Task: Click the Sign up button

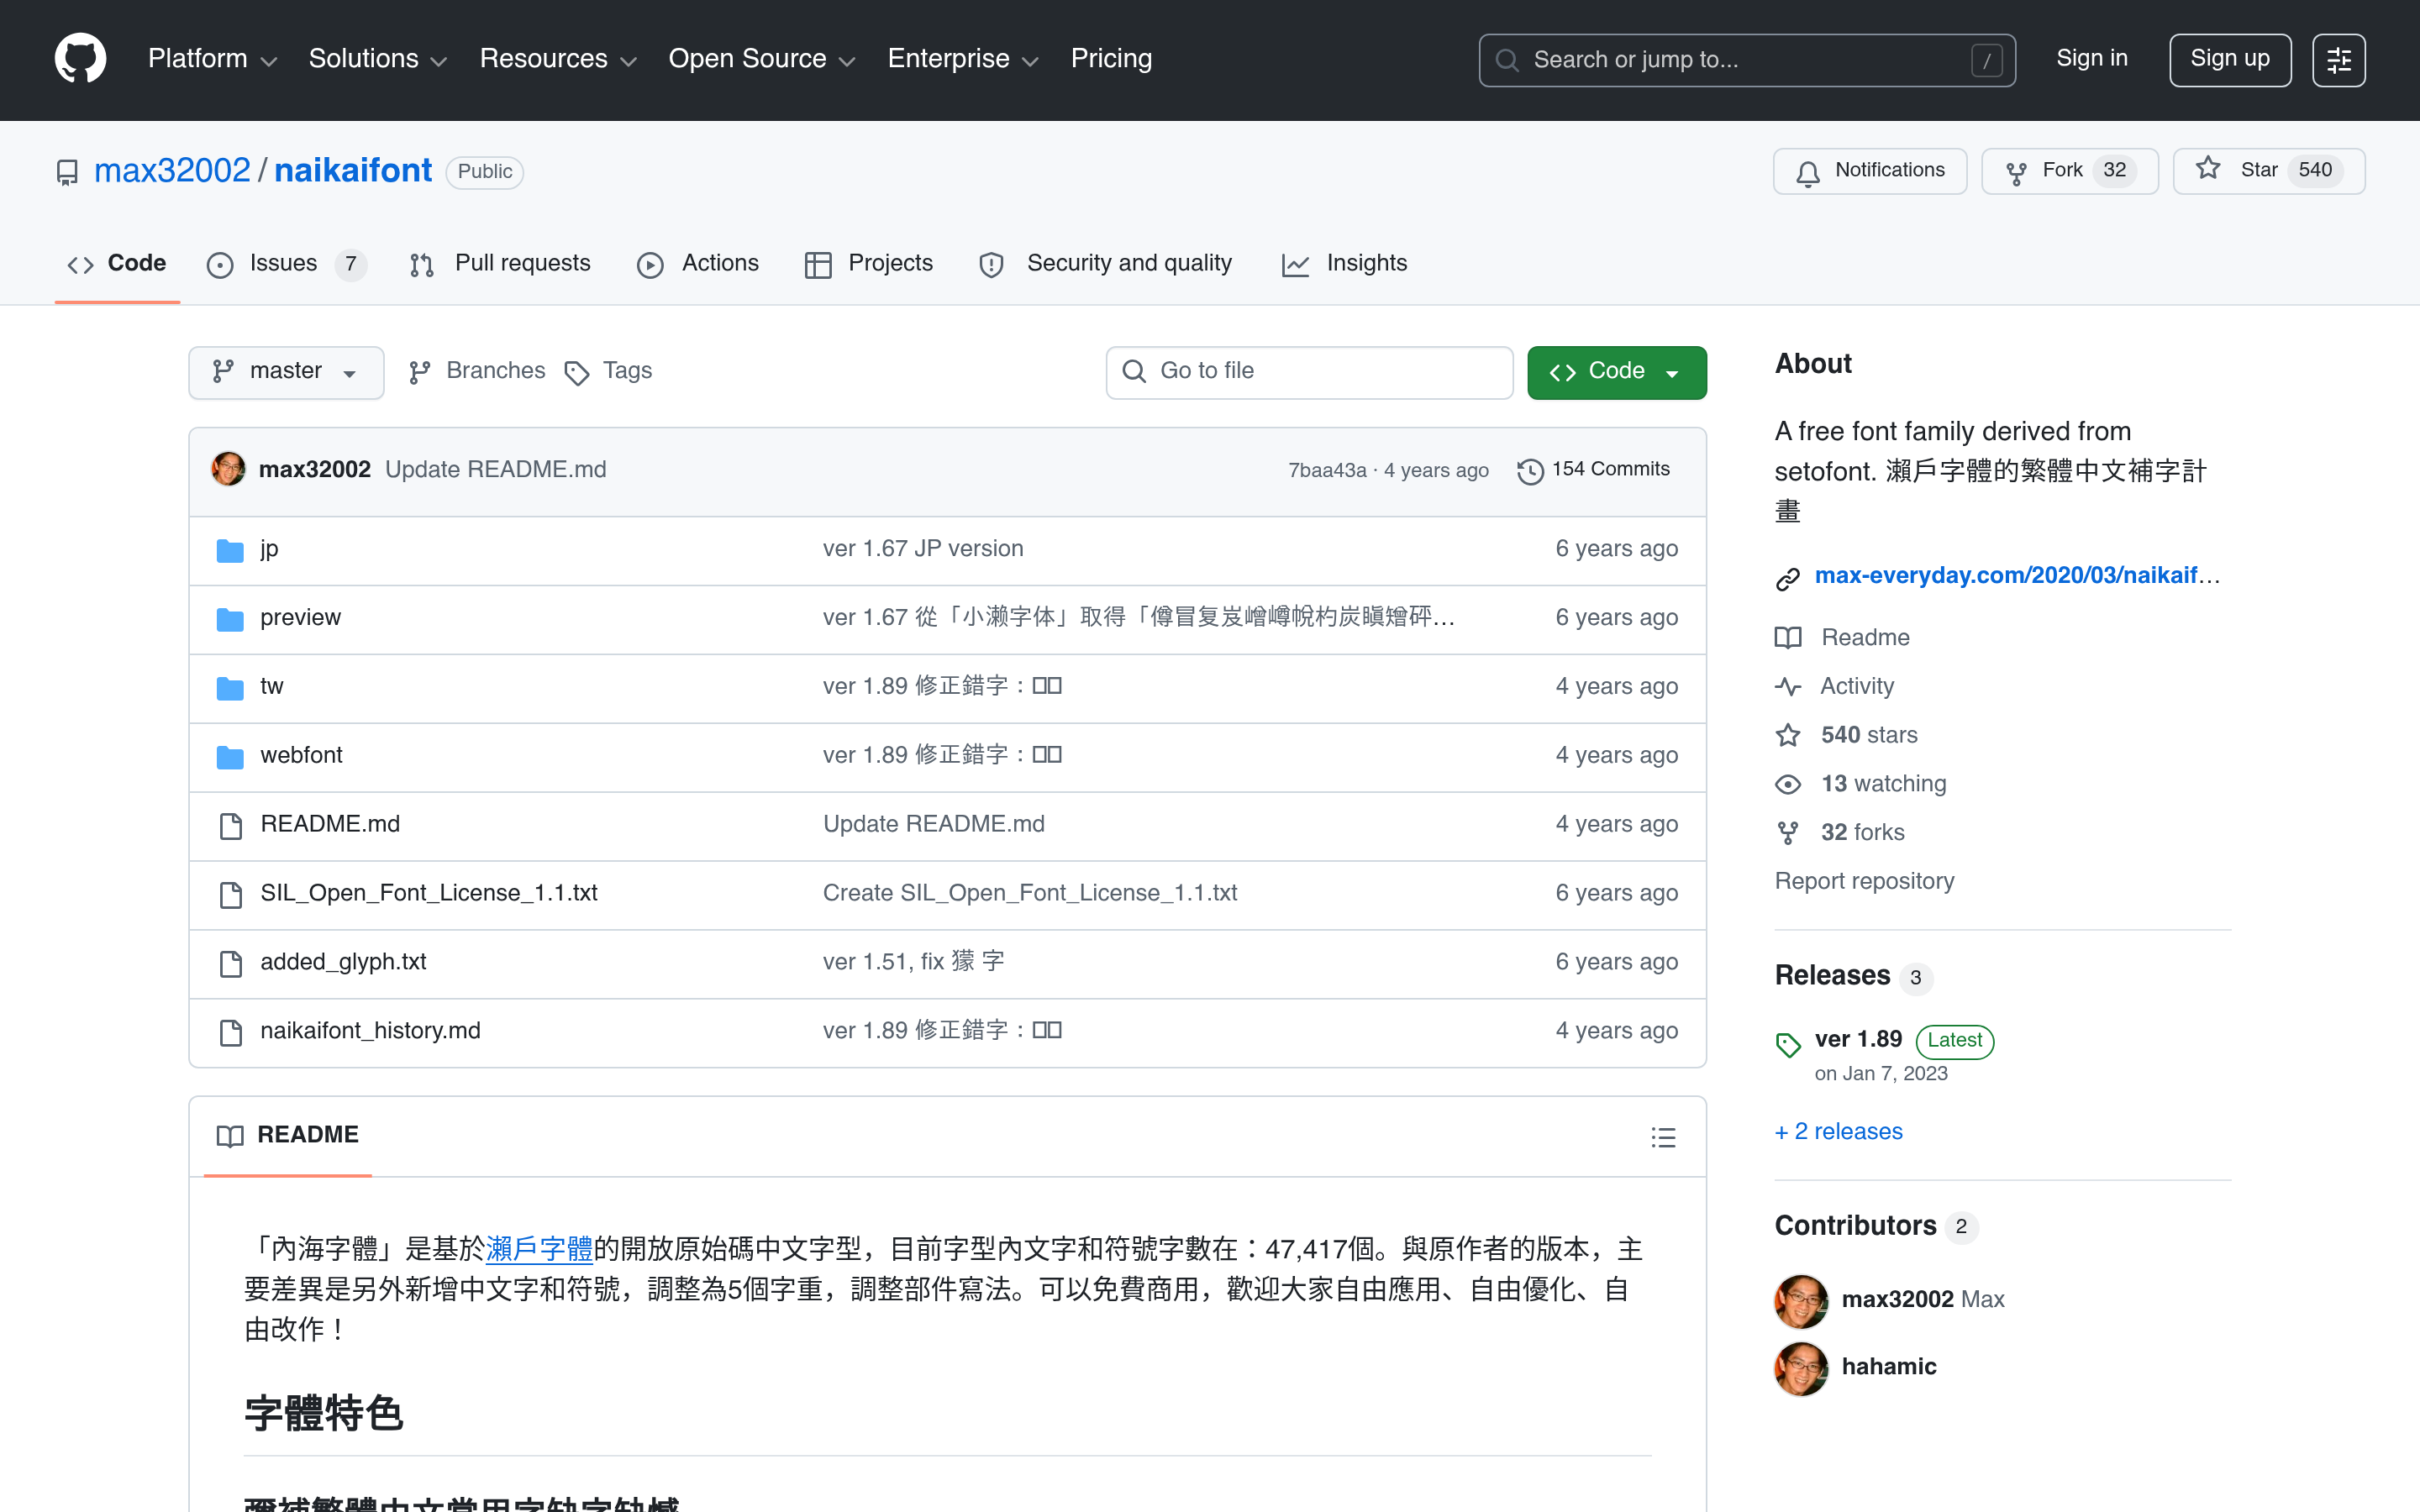Action: [x=2229, y=60]
